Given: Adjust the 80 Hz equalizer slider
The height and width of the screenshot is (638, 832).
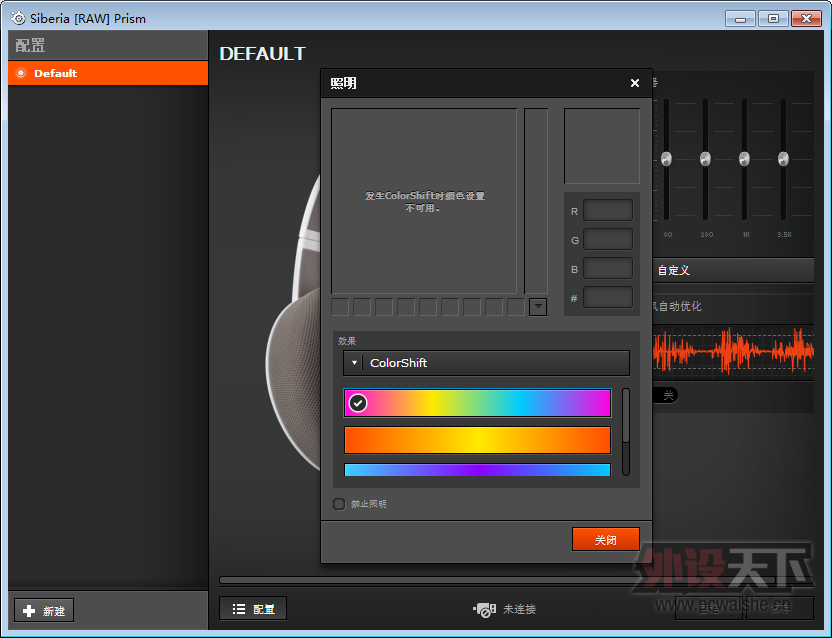Looking at the screenshot, I should [x=666, y=159].
